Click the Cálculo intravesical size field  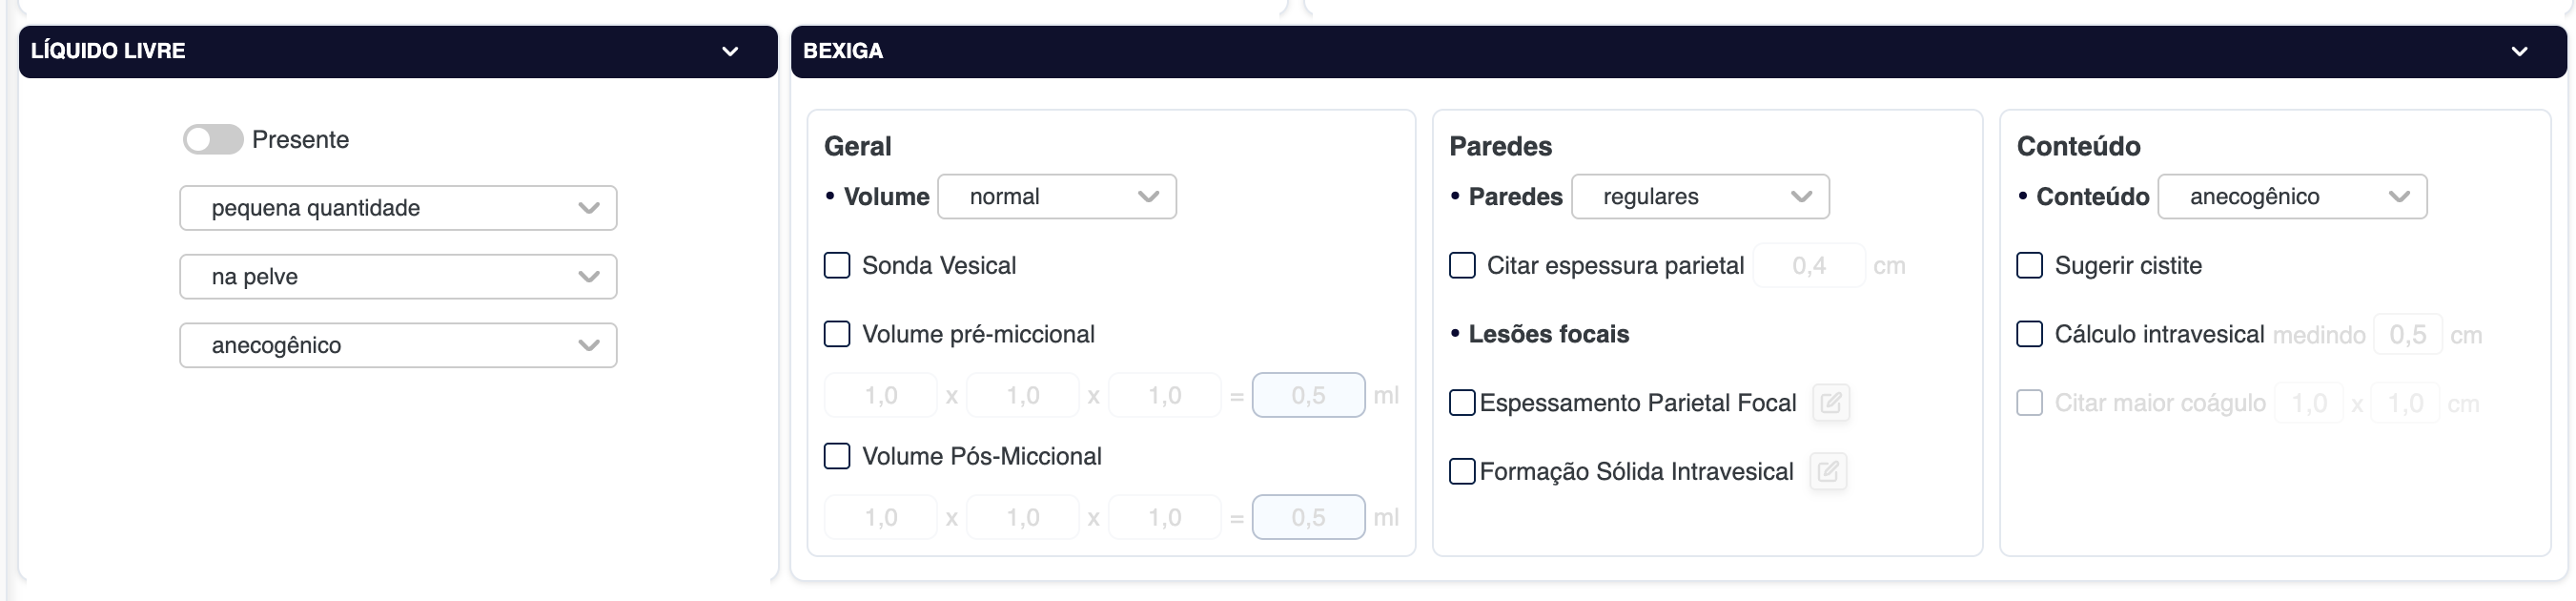click(2408, 335)
